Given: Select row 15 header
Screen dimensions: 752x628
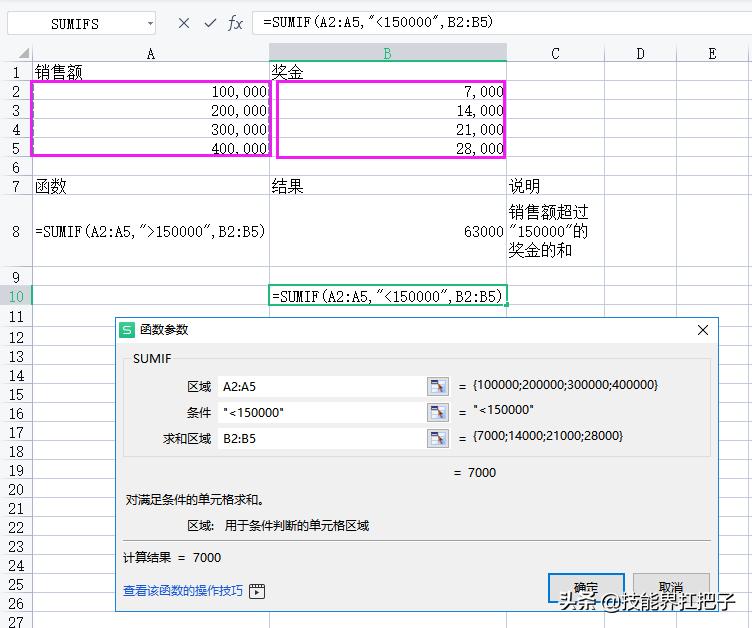Looking at the screenshot, I should 16,394.
